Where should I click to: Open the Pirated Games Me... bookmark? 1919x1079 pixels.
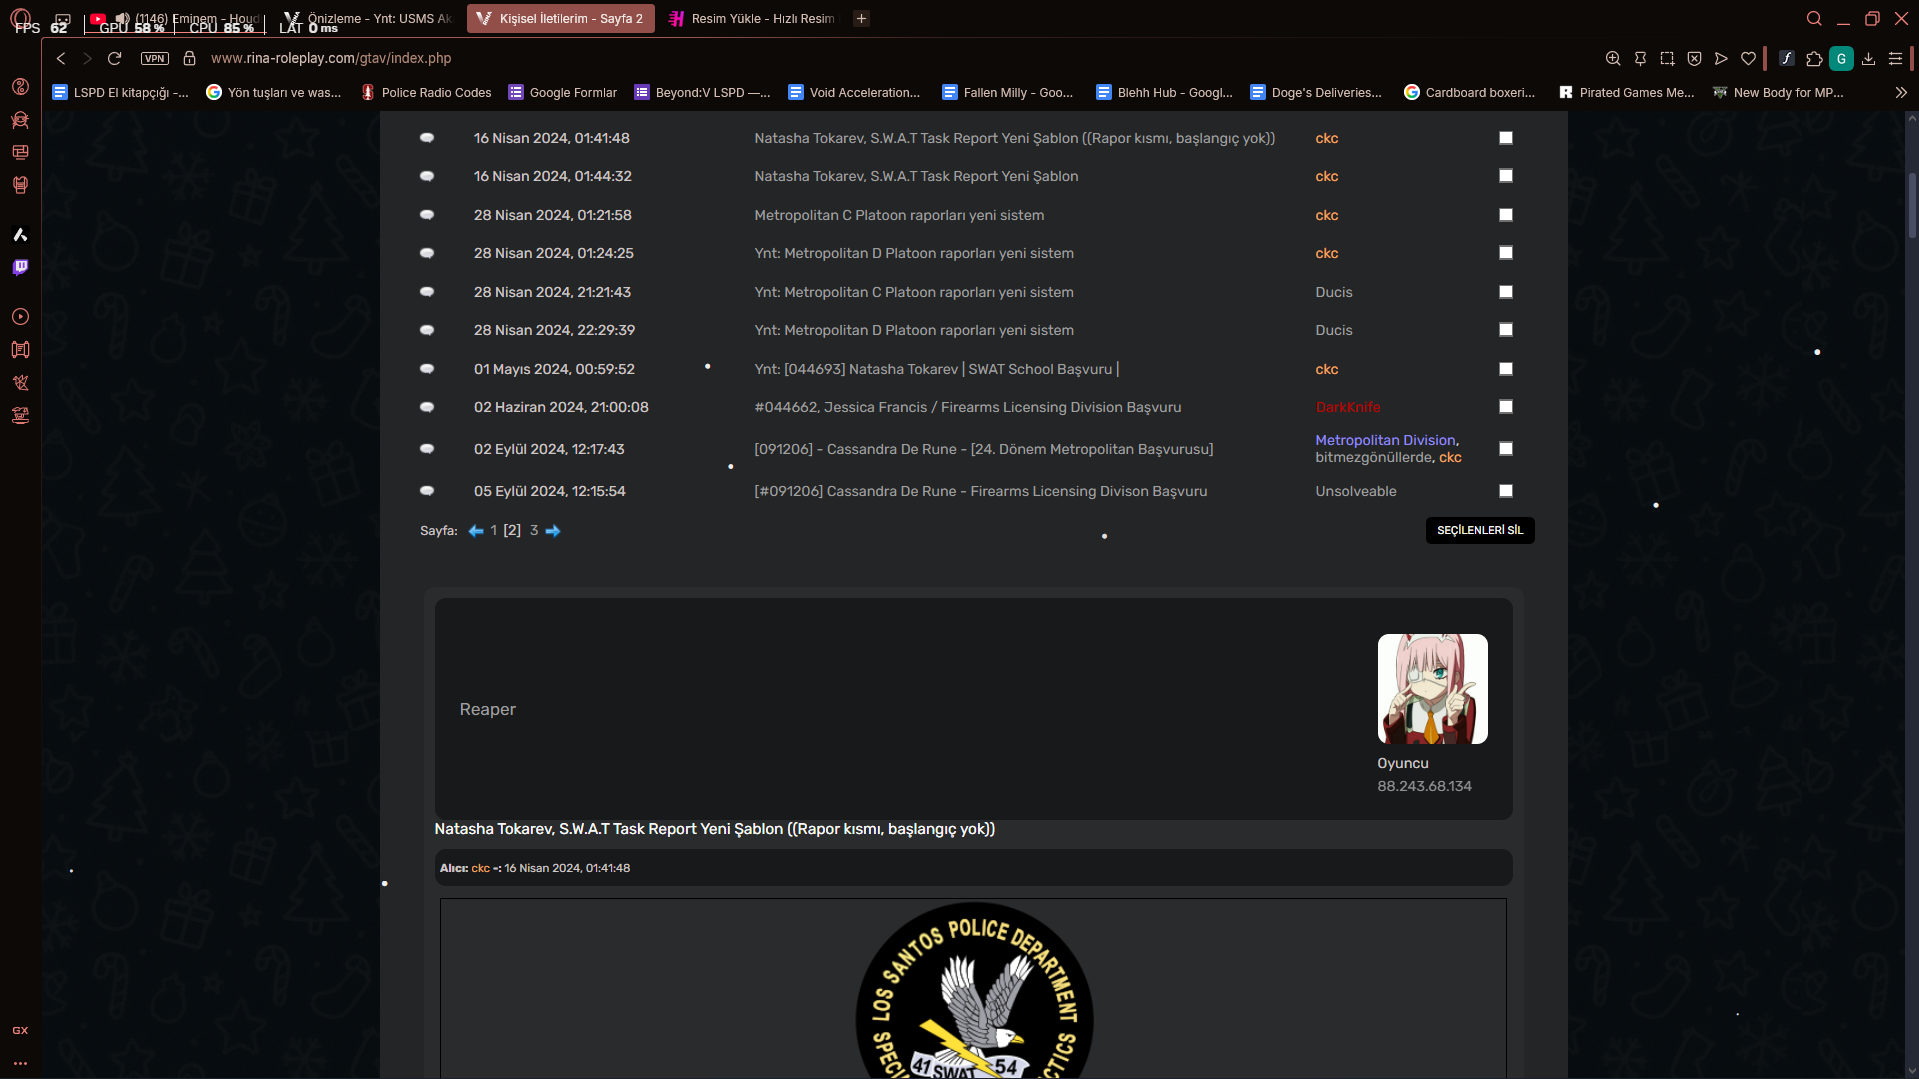pos(1627,92)
